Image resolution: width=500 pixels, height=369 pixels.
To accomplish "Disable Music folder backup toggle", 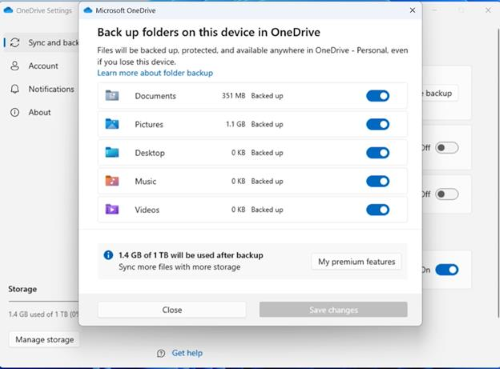I will point(378,181).
